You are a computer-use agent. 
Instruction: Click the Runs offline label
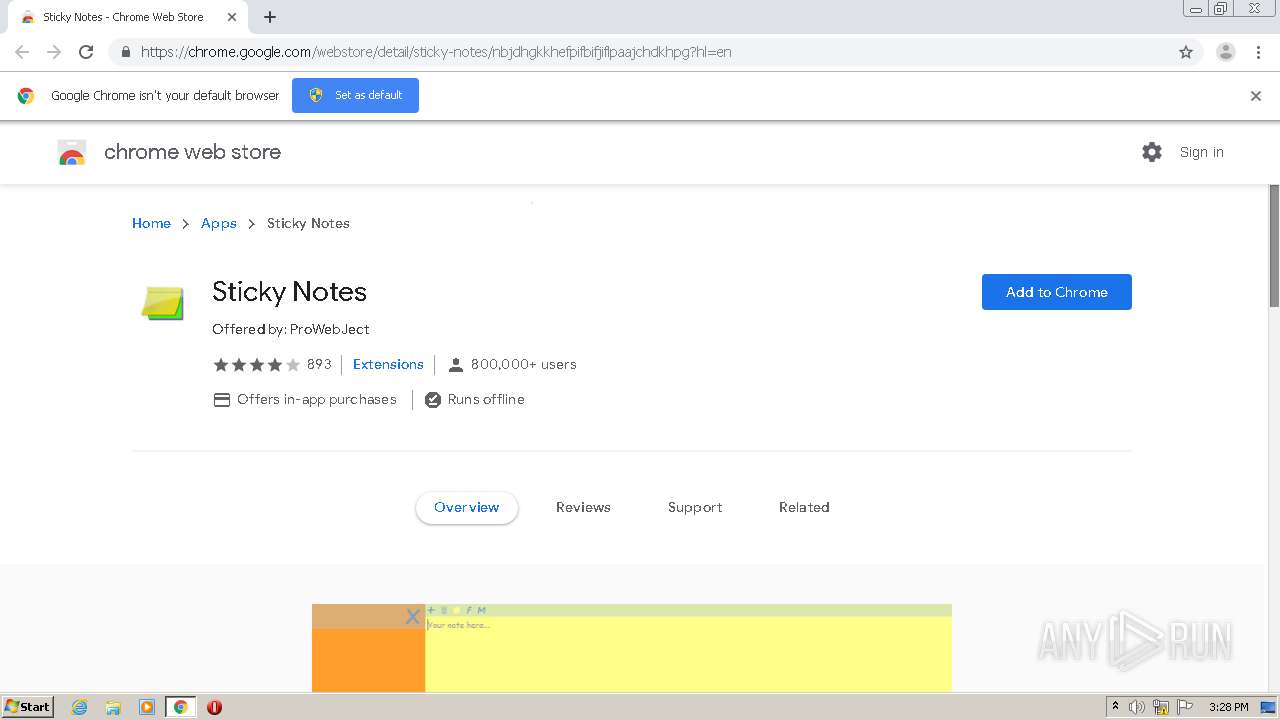486,399
